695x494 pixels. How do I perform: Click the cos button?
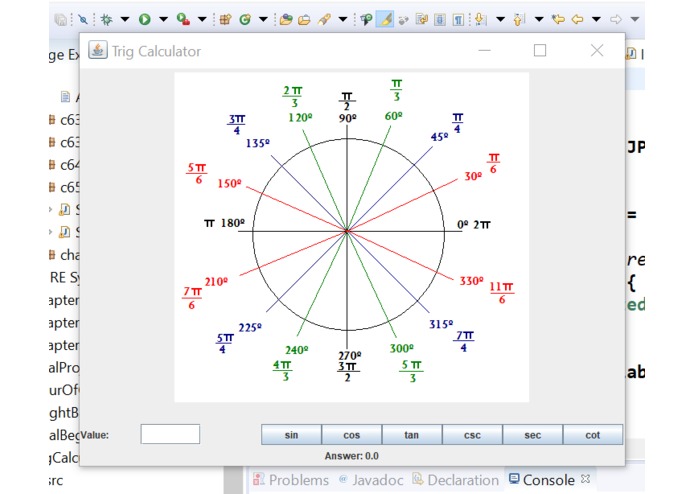pos(351,435)
